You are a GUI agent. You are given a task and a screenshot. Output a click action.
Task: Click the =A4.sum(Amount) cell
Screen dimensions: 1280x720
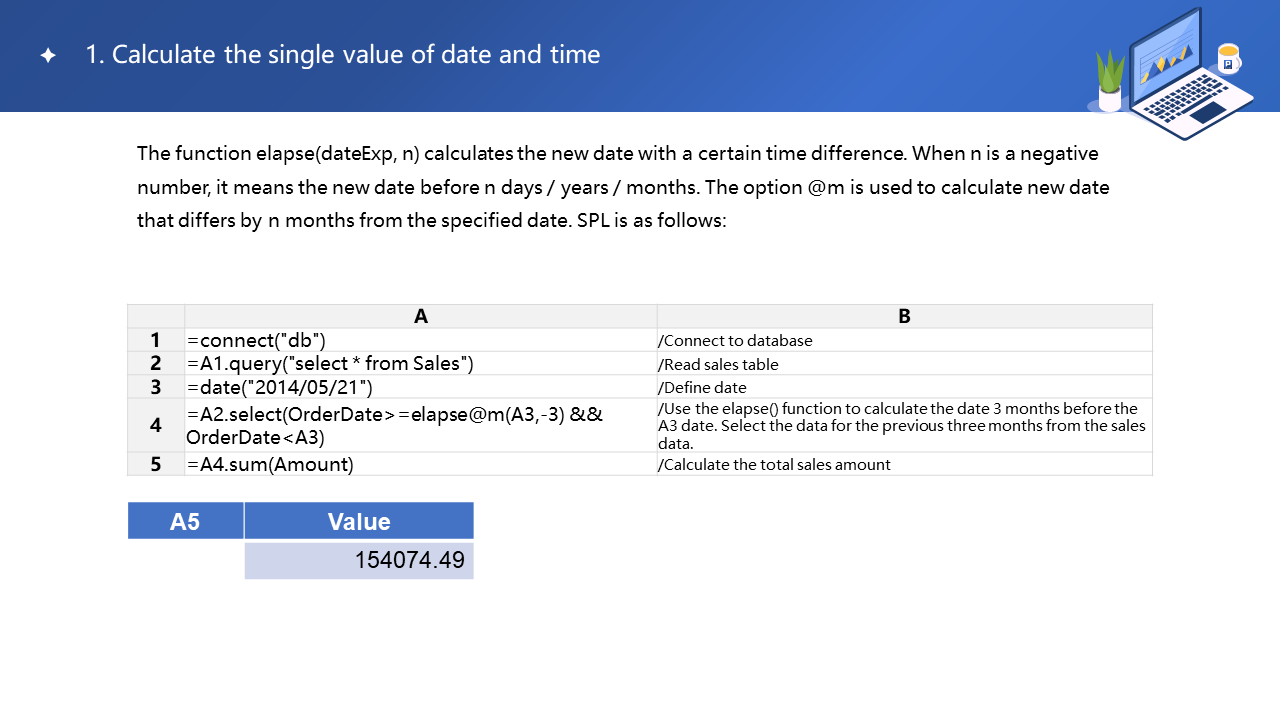(420, 464)
